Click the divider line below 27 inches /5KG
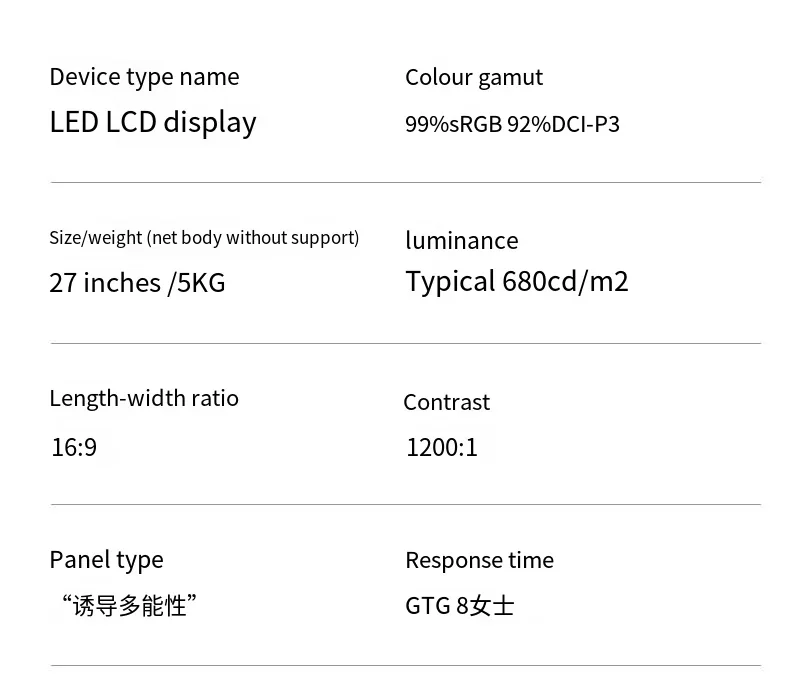 pyautogui.click(x=405, y=344)
